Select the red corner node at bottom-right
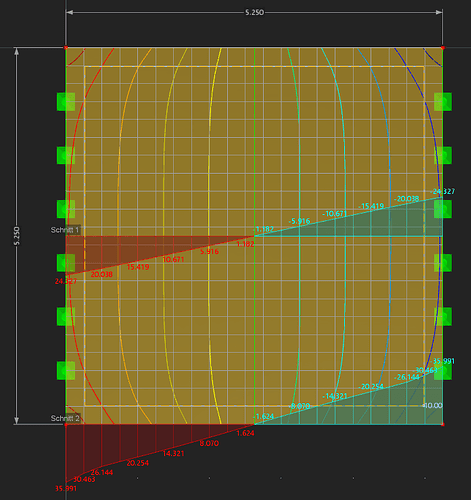 (x=443, y=424)
